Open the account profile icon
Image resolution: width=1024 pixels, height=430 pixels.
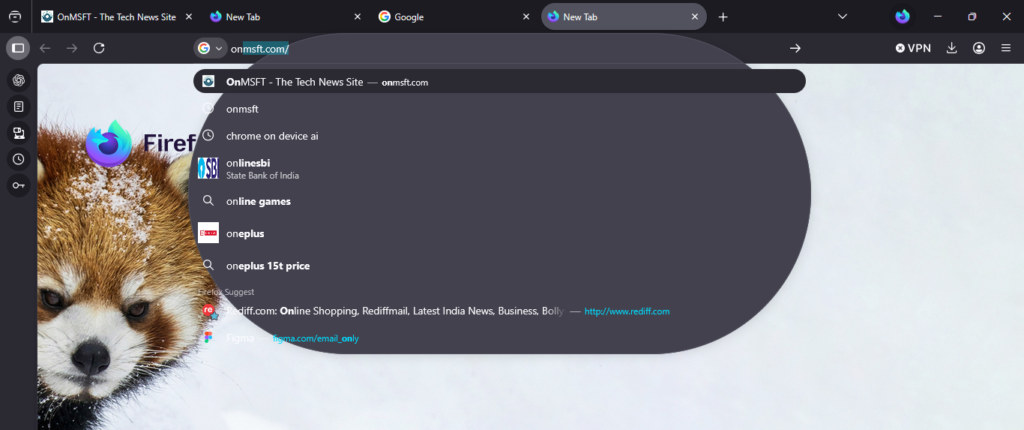pos(979,48)
